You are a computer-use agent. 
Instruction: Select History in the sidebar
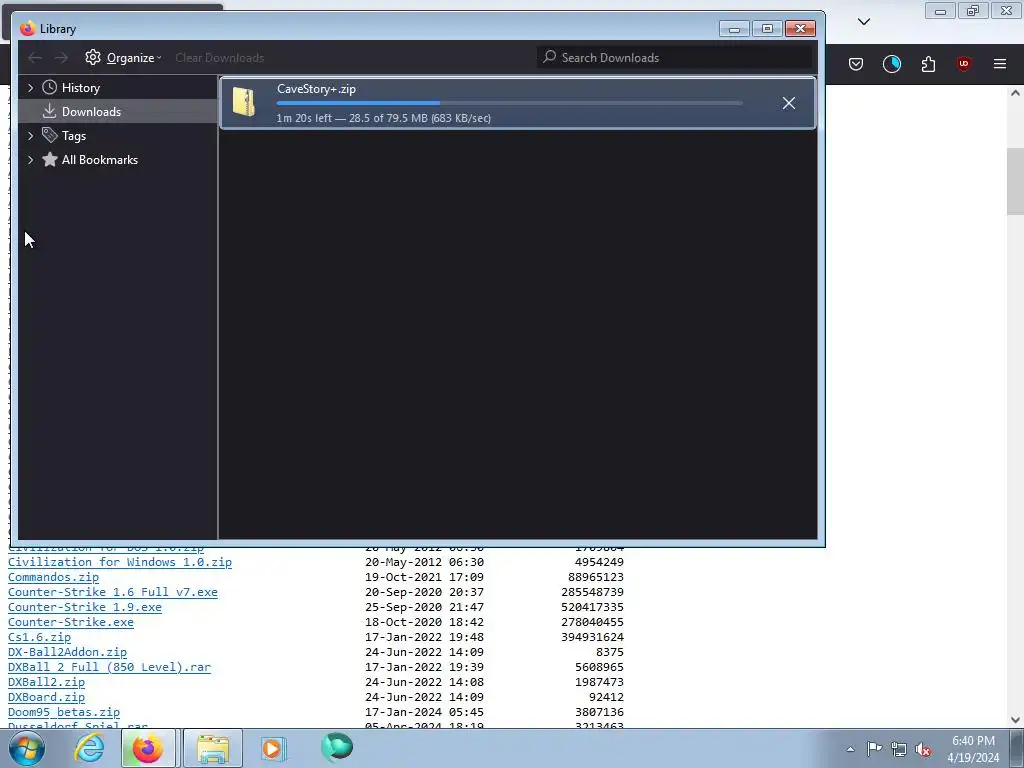point(81,88)
